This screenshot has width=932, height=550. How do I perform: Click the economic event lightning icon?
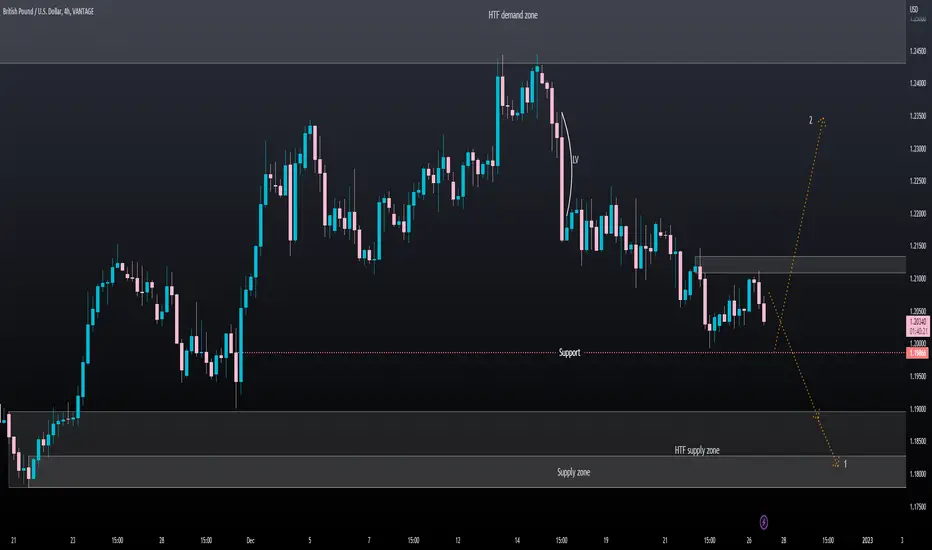tap(764, 522)
